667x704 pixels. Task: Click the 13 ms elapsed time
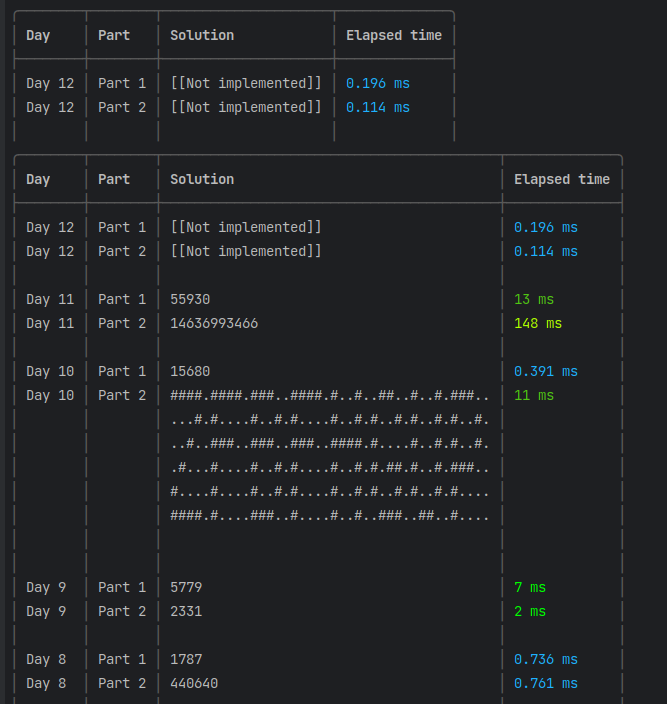[534, 299]
